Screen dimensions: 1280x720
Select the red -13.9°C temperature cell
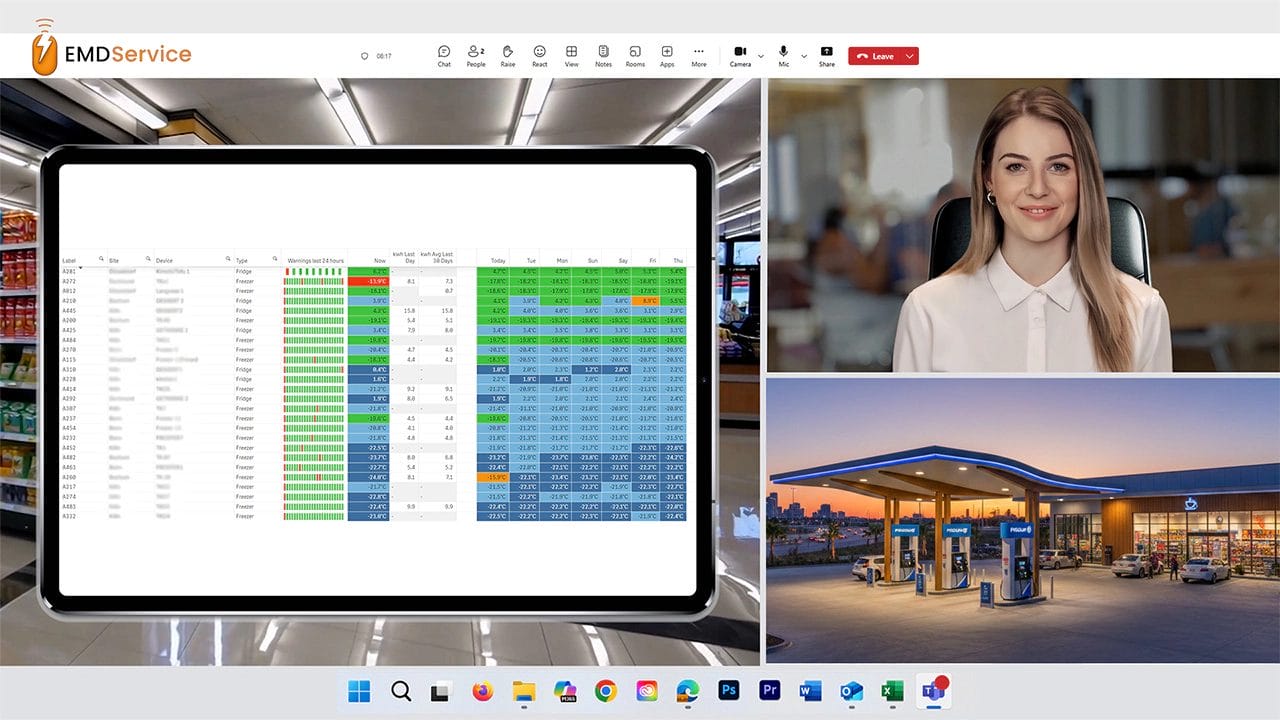tap(377, 283)
